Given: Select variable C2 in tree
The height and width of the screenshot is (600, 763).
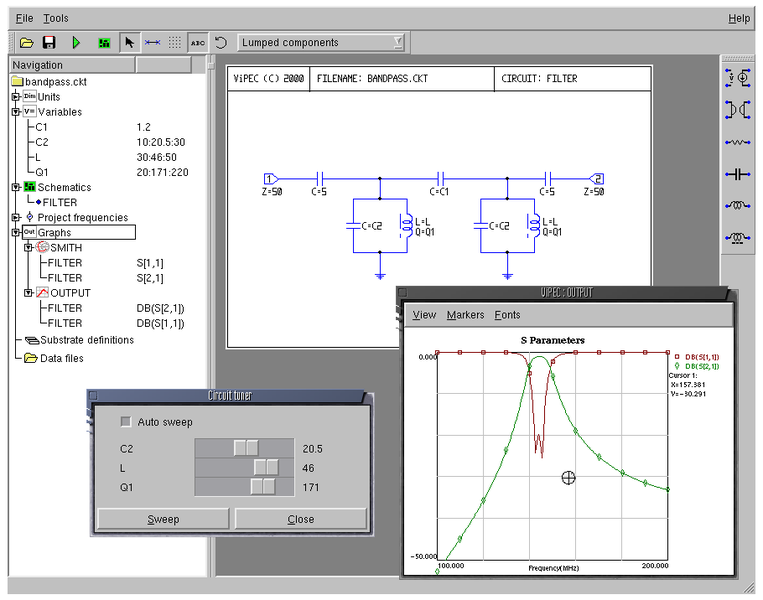Looking at the screenshot, I should (42, 142).
